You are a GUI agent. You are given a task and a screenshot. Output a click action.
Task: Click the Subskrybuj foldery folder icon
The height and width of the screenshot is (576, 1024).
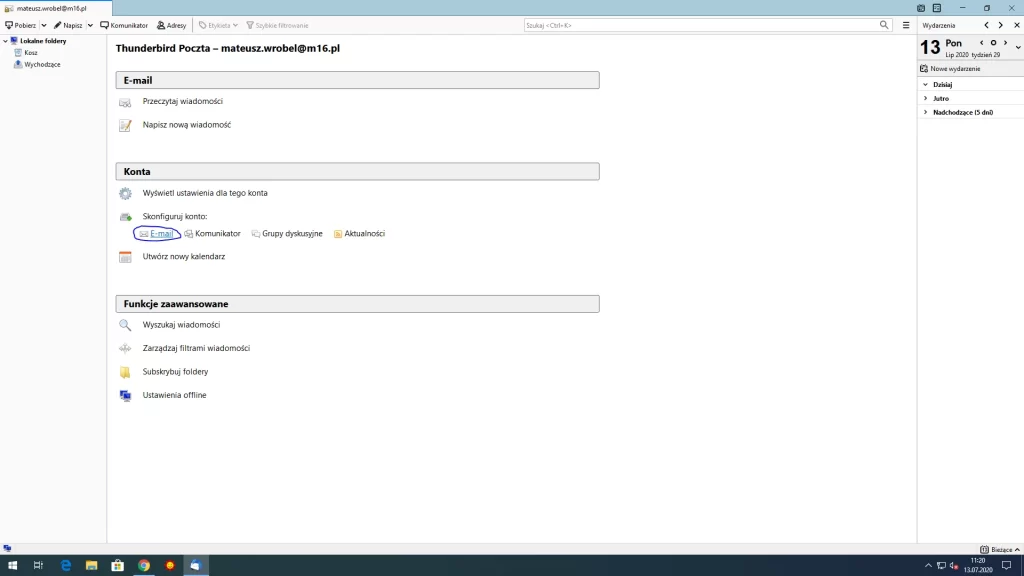tap(125, 371)
